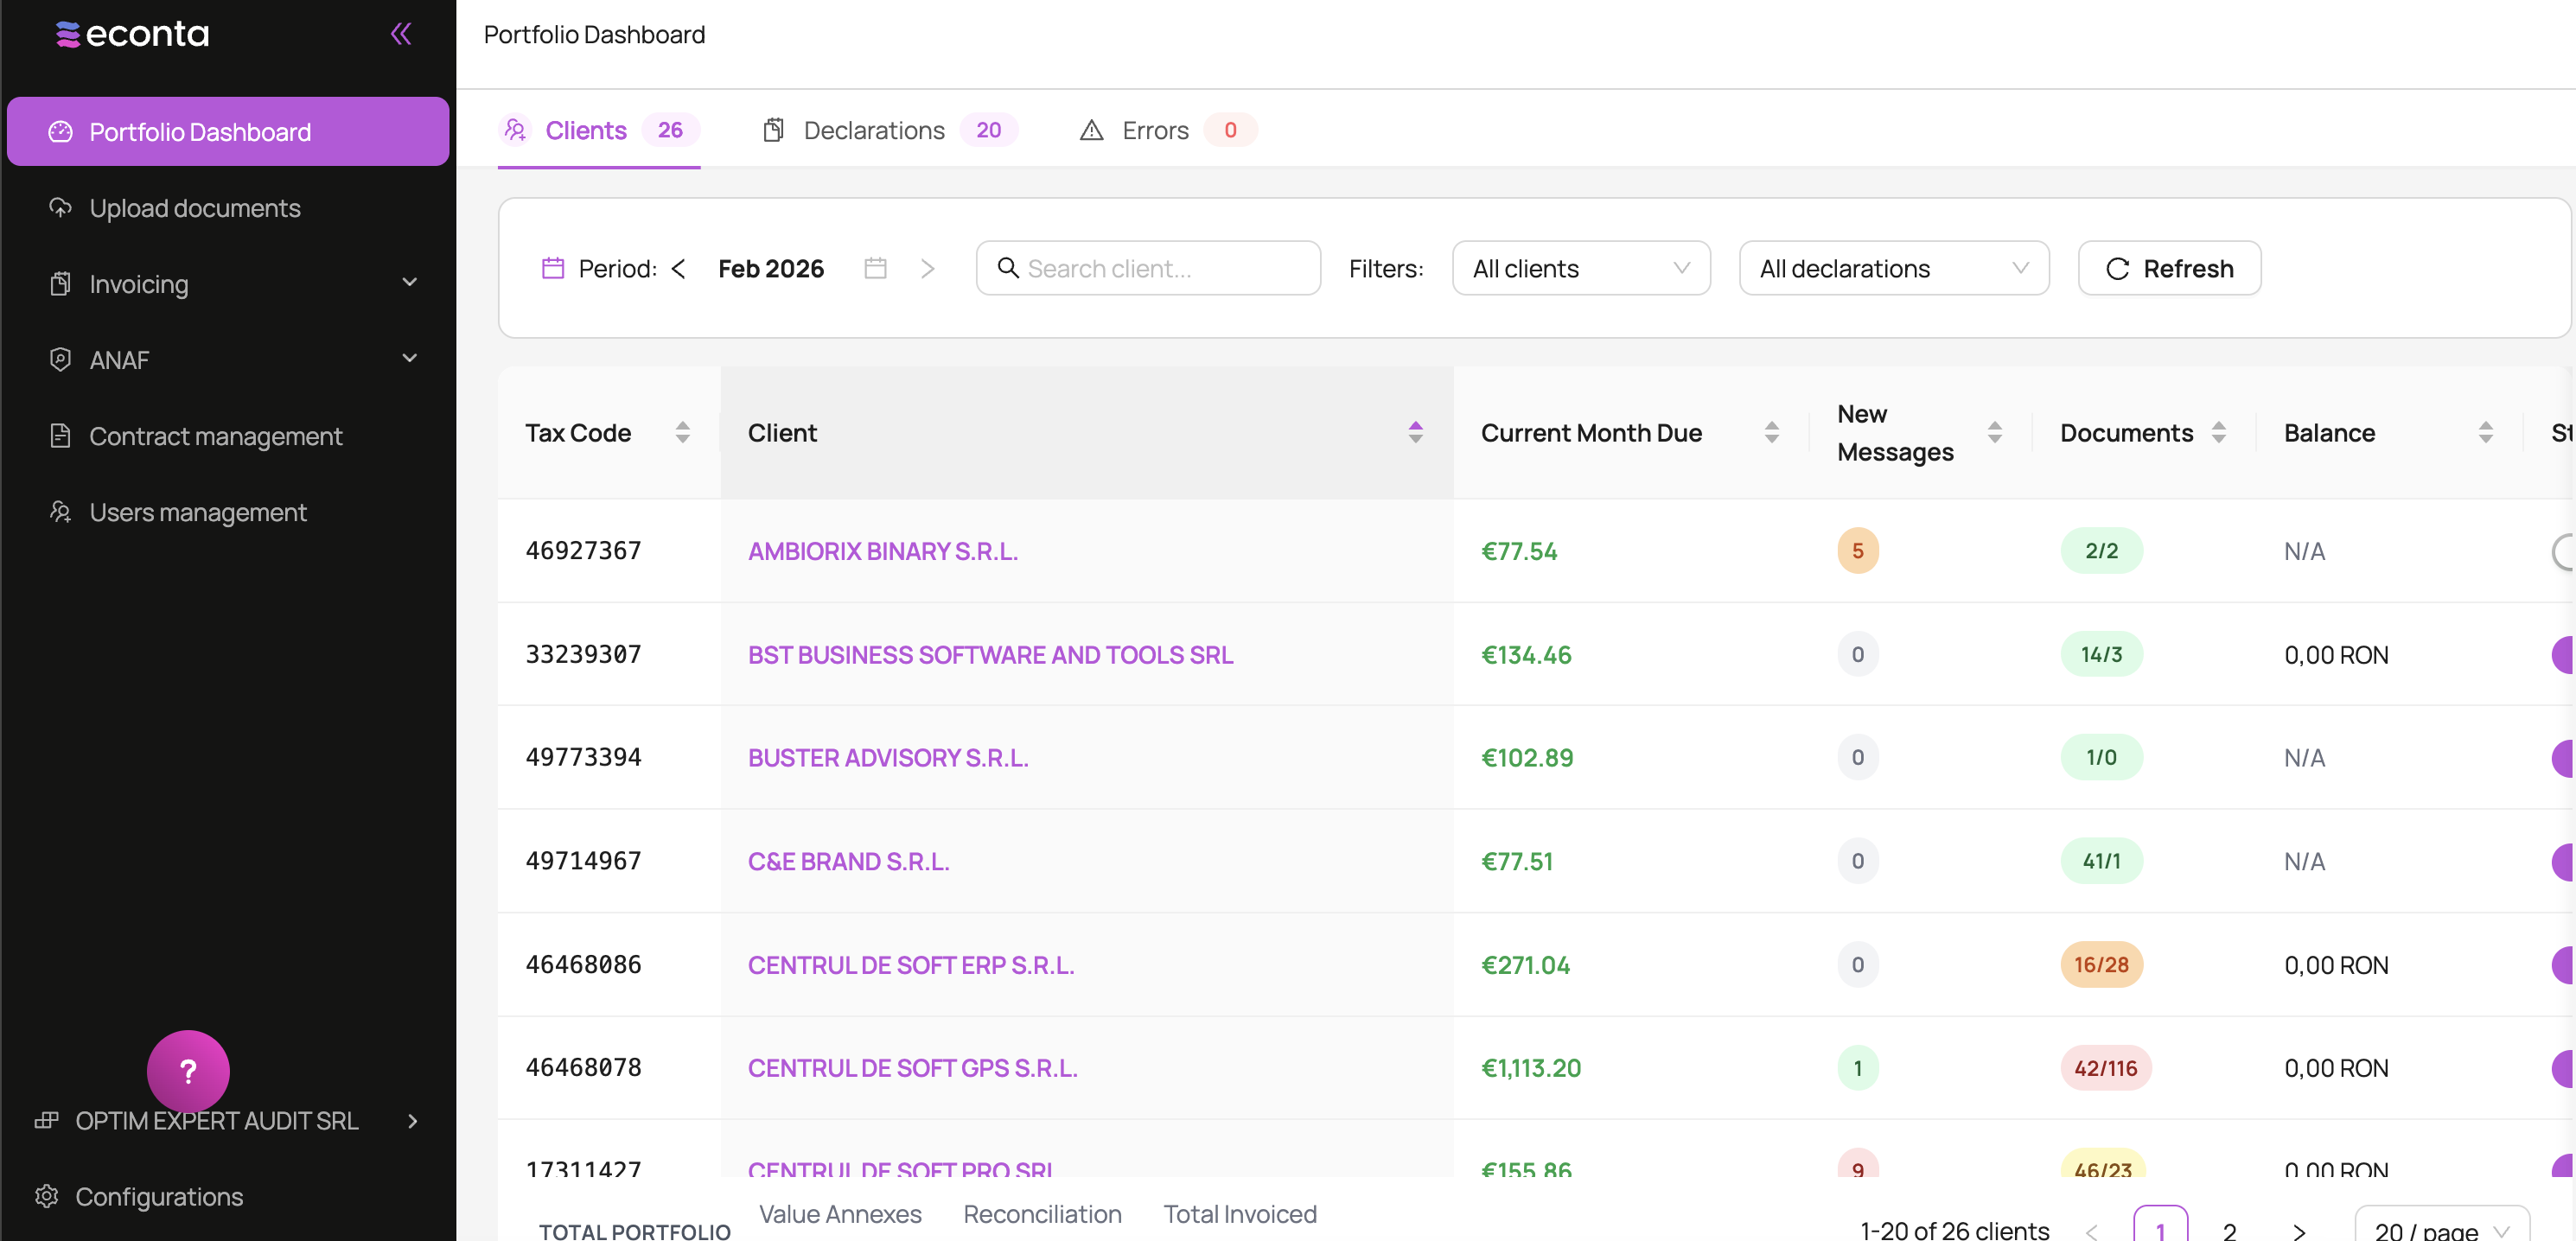Open the All declarations filter dropdown
The width and height of the screenshot is (2576, 1241).
tap(1893, 268)
